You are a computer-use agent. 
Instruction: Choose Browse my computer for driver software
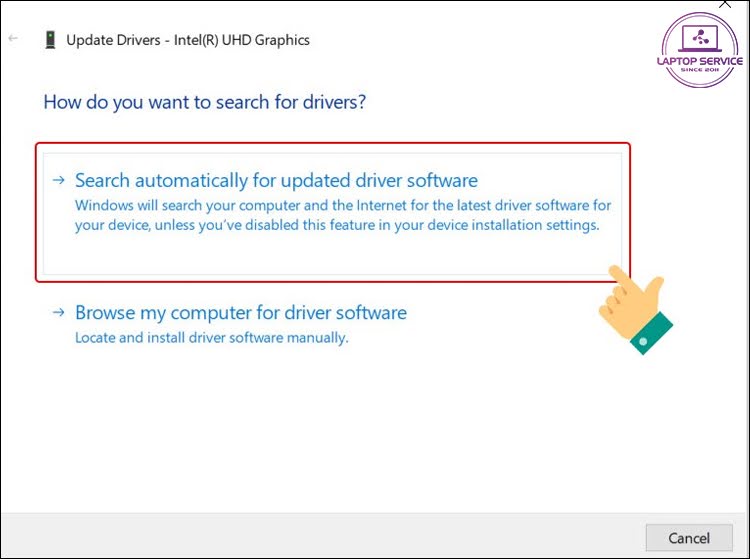(241, 313)
